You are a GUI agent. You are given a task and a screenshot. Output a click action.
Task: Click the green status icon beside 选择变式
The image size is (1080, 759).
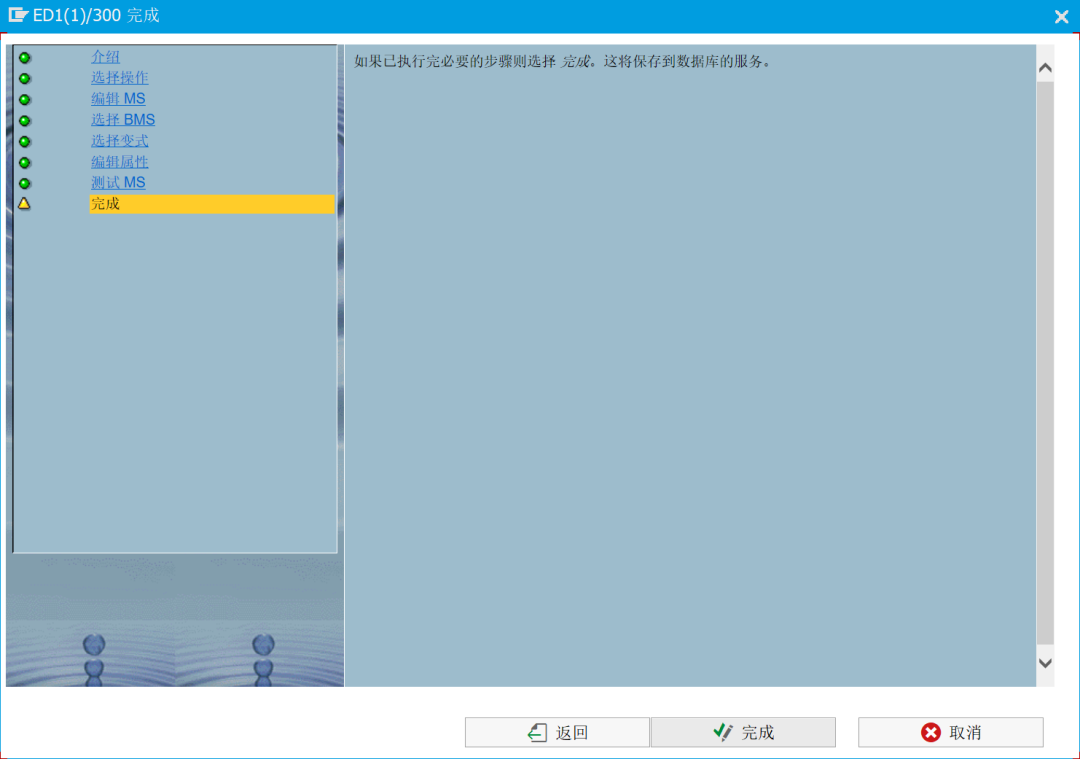tap(25, 142)
